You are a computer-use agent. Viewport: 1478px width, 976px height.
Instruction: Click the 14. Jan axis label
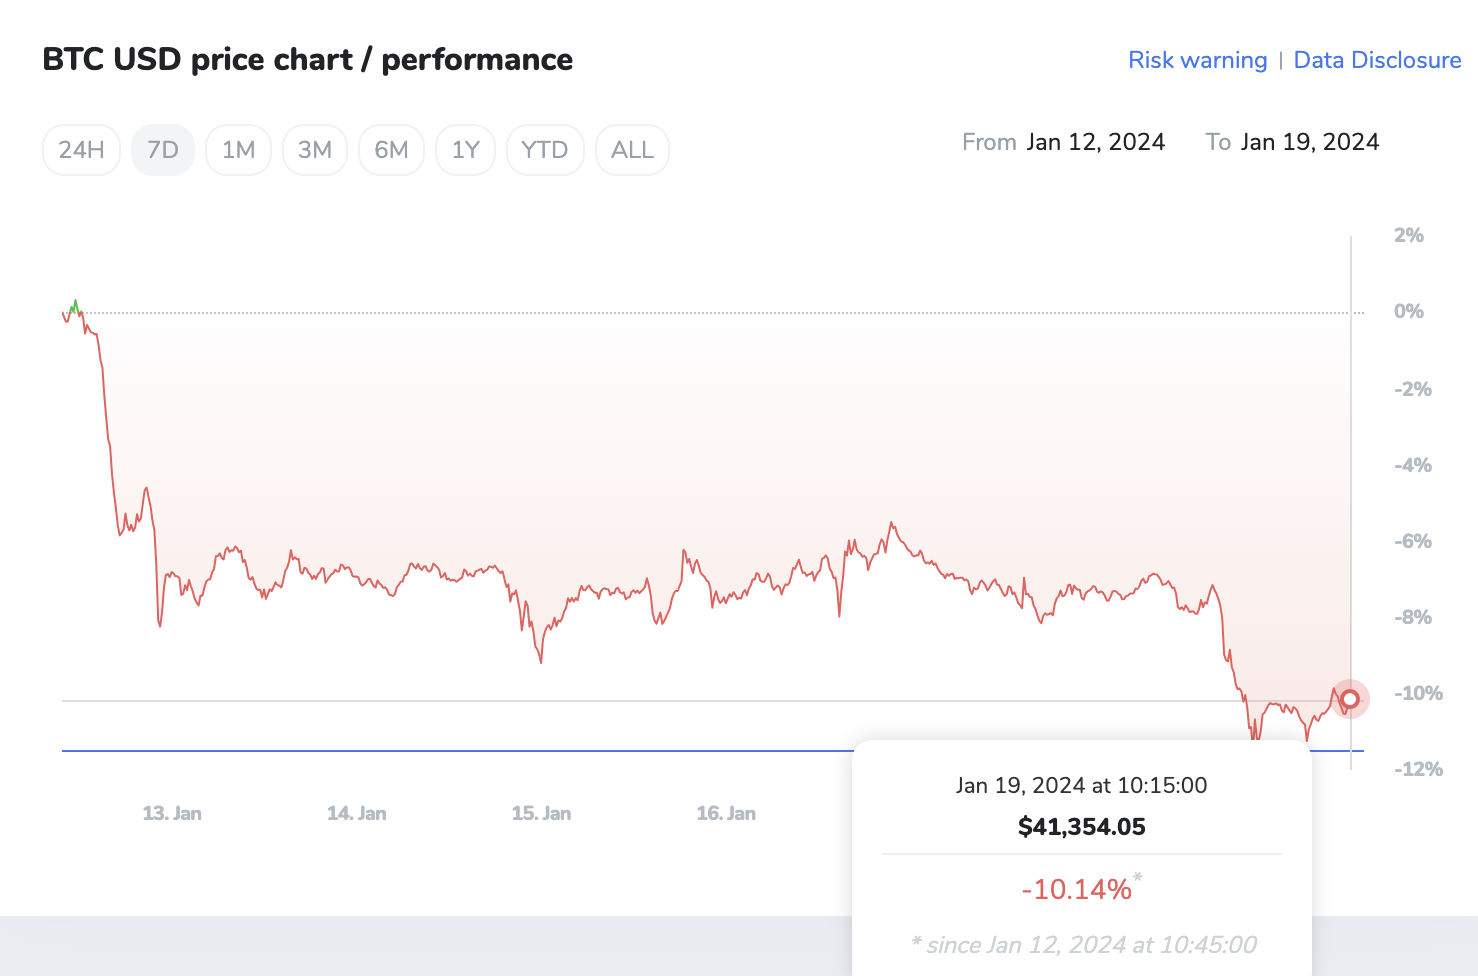(357, 813)
